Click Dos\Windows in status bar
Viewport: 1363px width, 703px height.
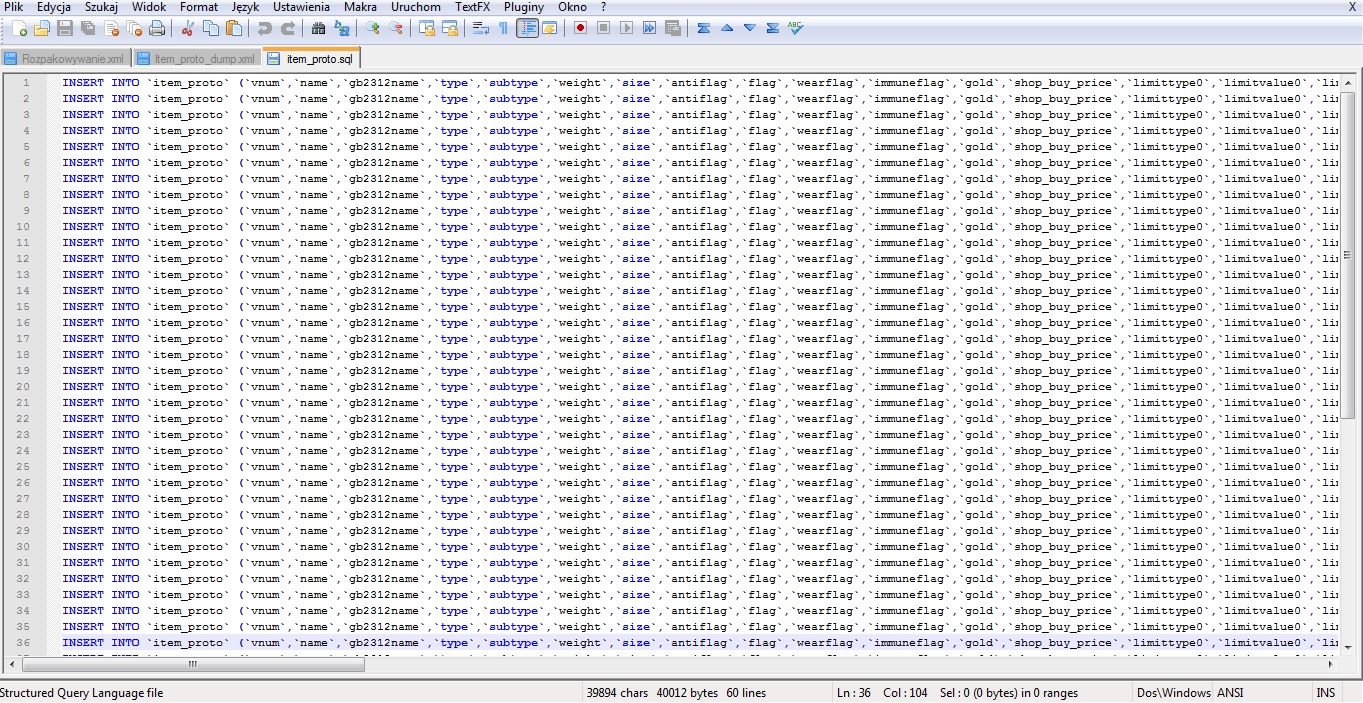tap(1173, 692)
